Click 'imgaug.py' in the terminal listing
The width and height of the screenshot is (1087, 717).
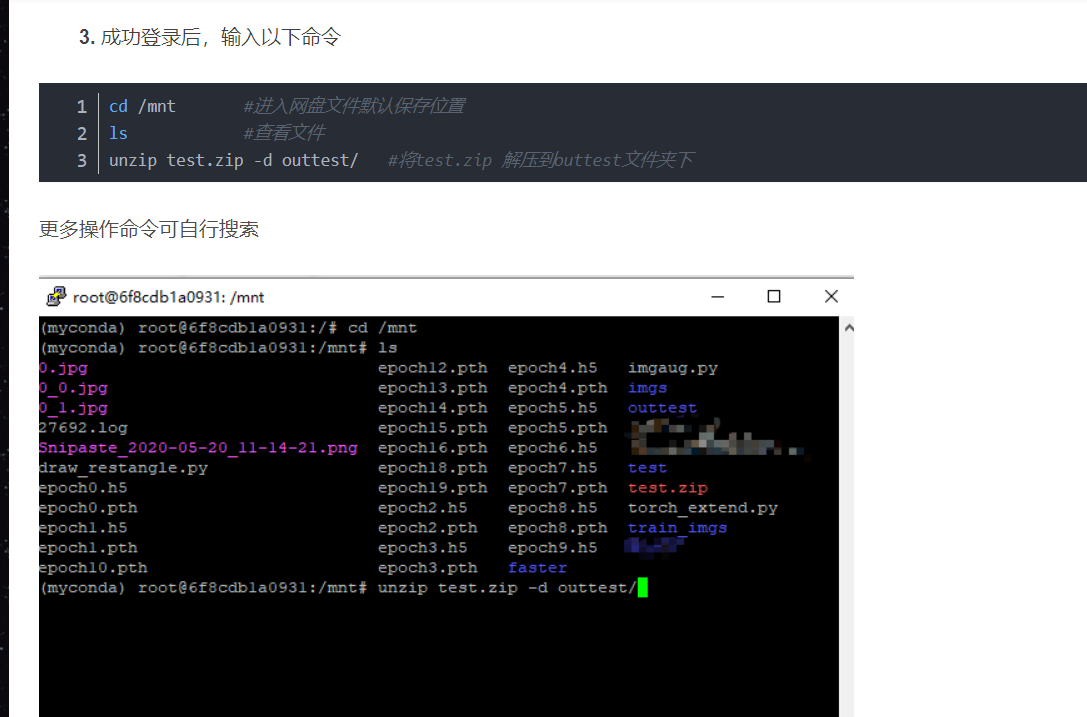672,368
